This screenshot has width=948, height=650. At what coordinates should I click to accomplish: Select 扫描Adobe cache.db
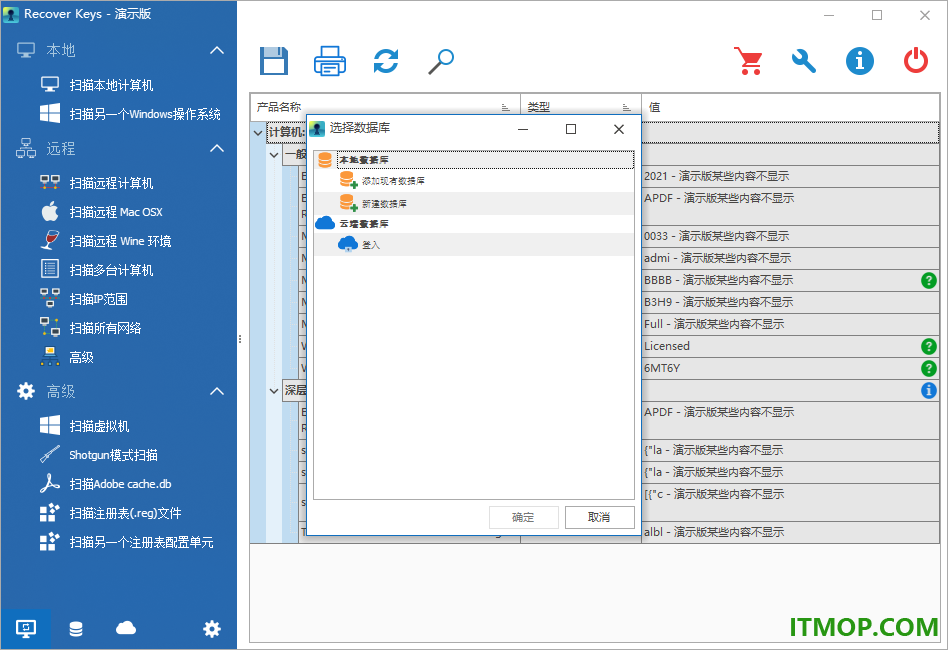(x=120, y=484)
